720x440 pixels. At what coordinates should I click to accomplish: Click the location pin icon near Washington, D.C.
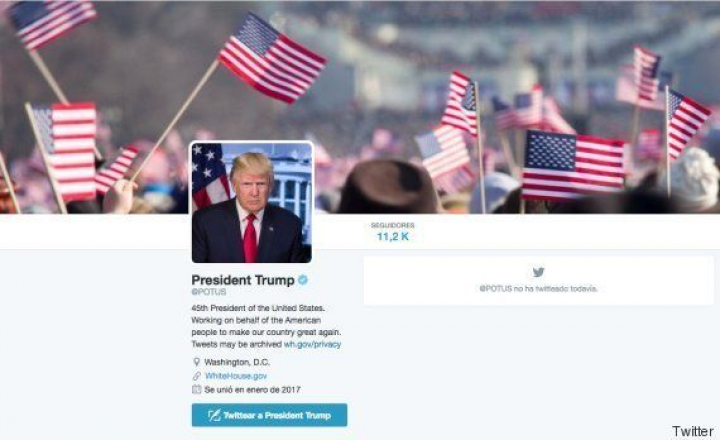tap(197, 362)
